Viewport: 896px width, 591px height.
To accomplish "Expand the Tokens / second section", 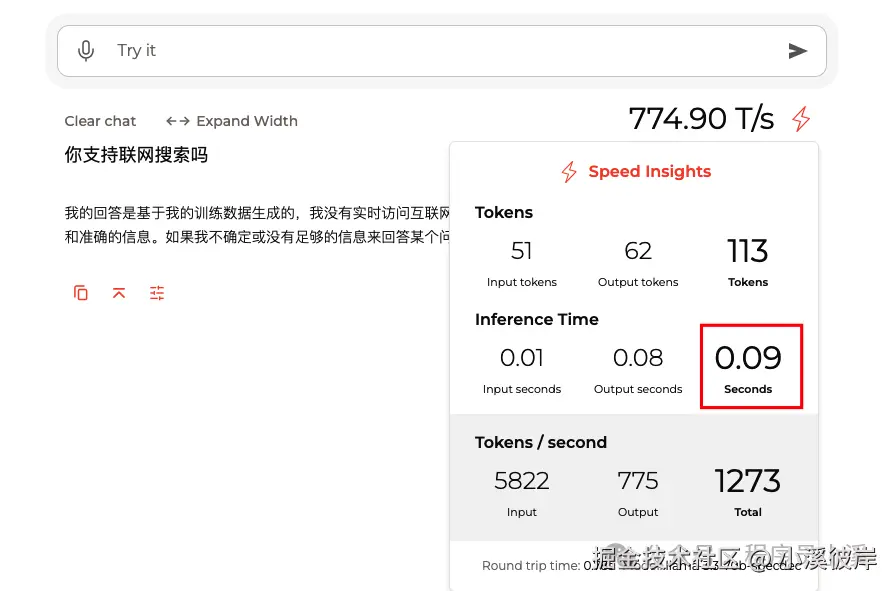I will 541,442.
